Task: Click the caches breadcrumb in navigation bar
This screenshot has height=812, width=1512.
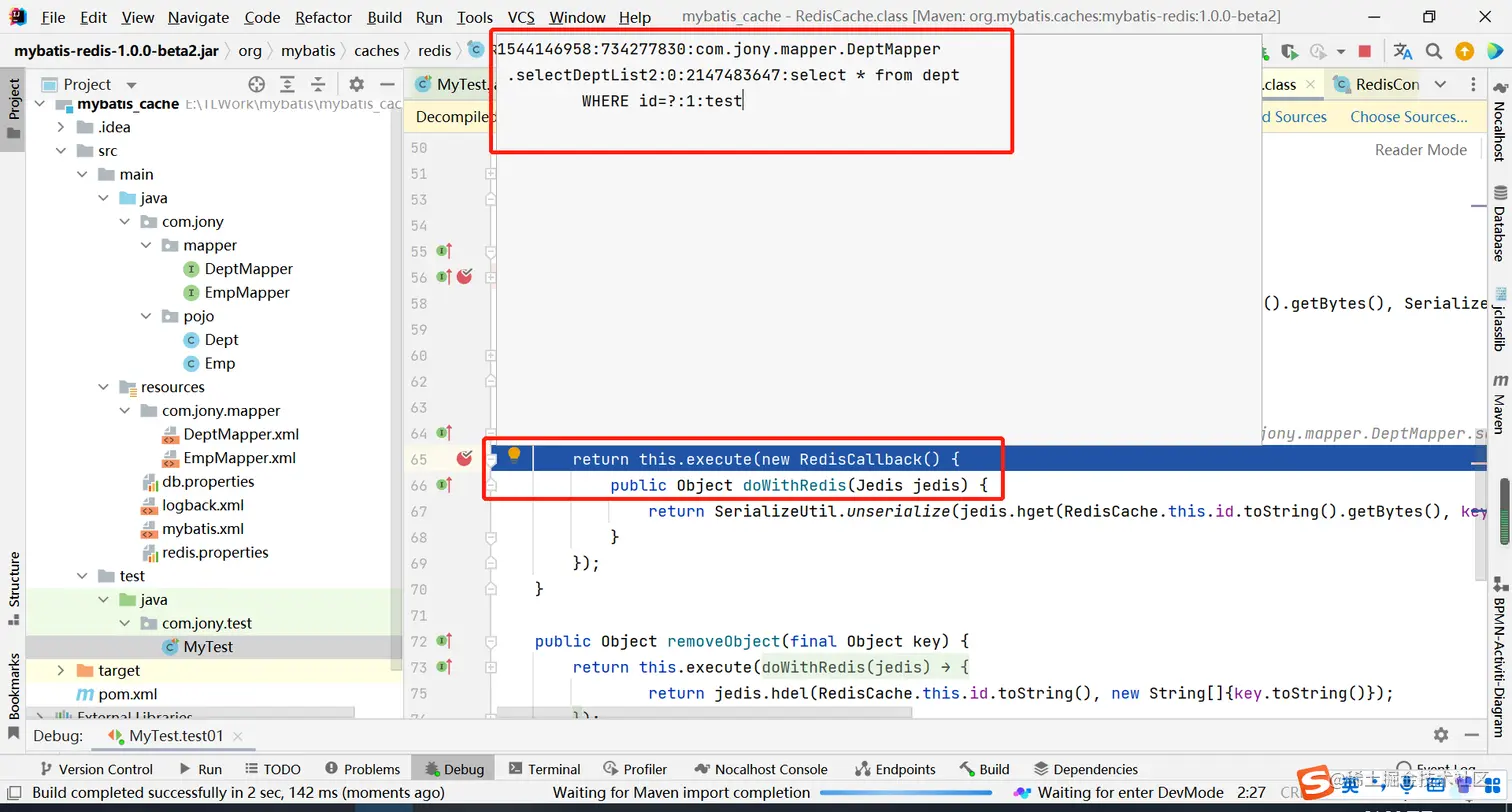Action: click(376, 51)
